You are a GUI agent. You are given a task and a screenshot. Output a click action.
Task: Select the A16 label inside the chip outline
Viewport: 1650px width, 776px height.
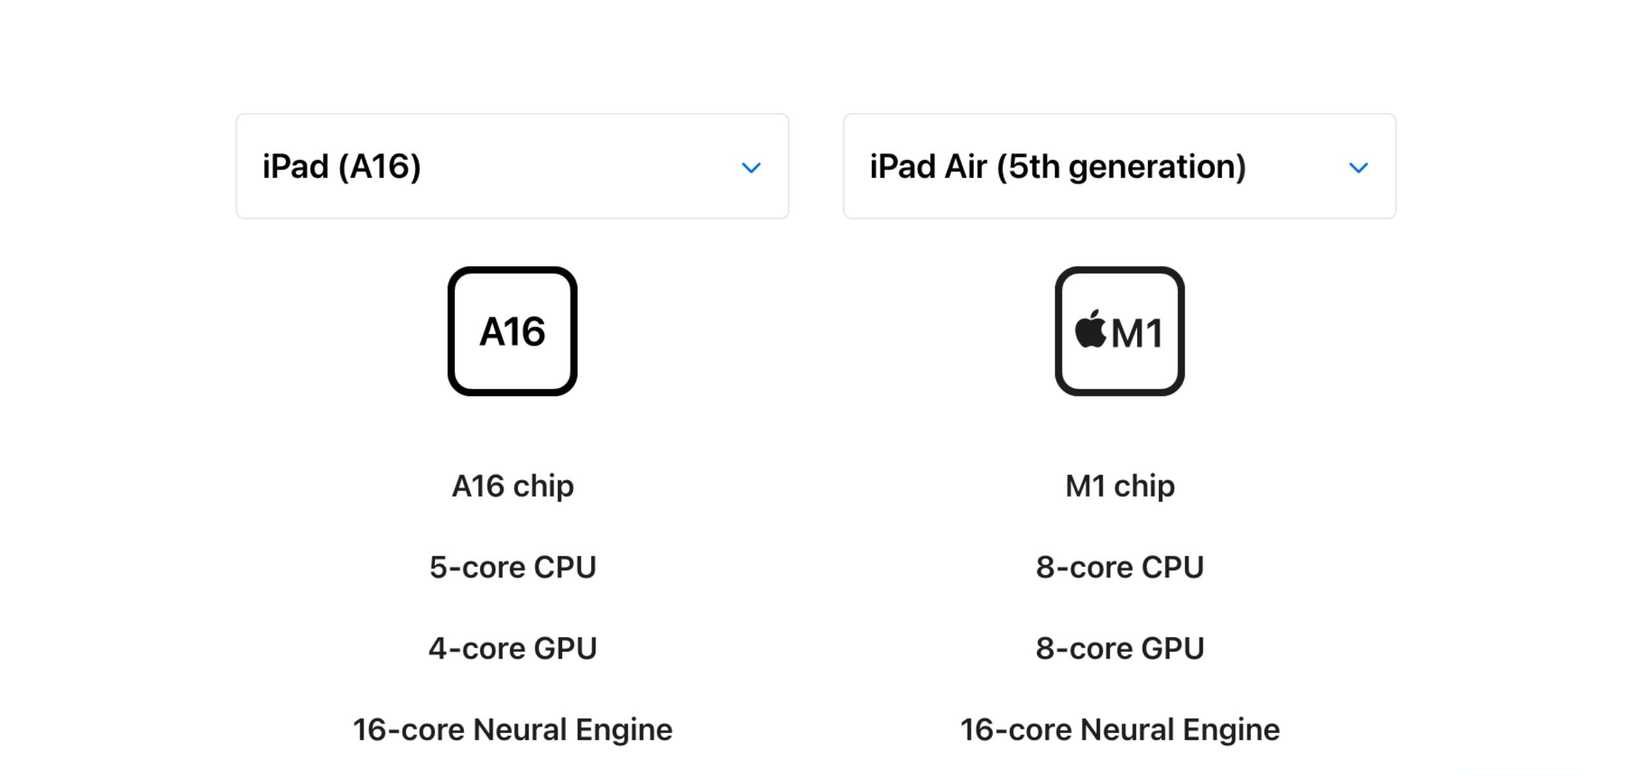pyautogui.click(x=512, y=331)
